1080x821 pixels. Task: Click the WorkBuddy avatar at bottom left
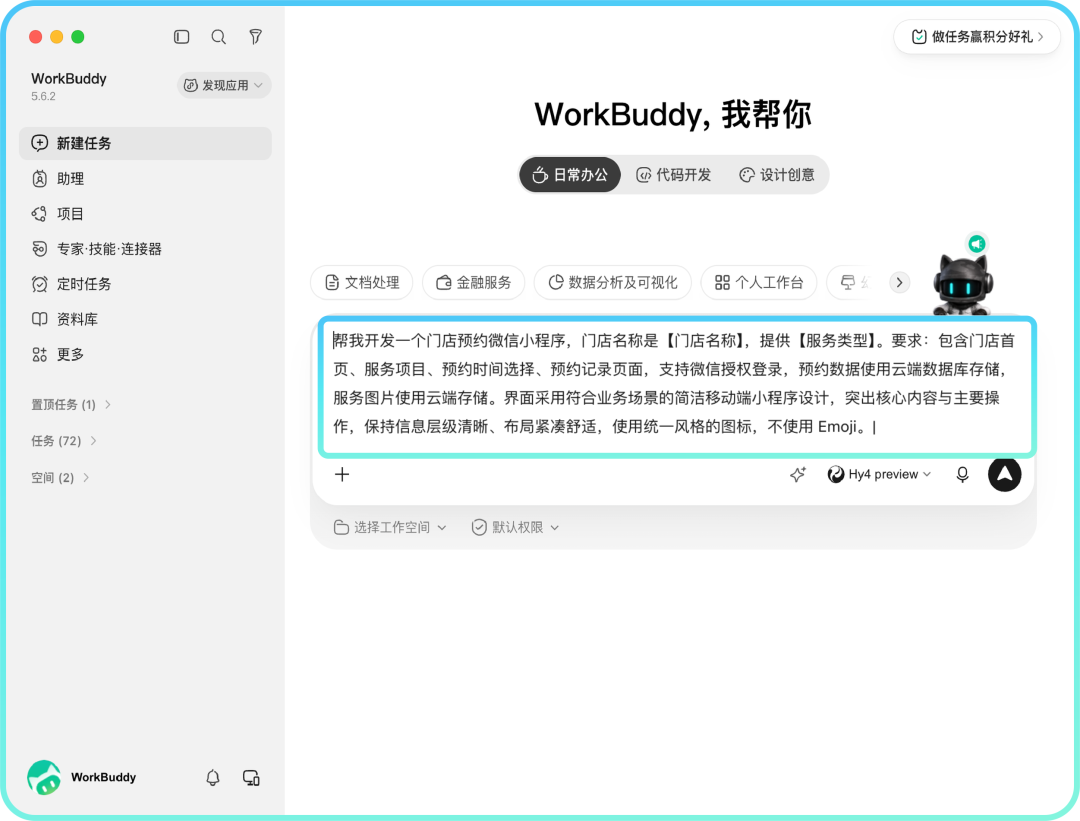(x=44, y=778)
